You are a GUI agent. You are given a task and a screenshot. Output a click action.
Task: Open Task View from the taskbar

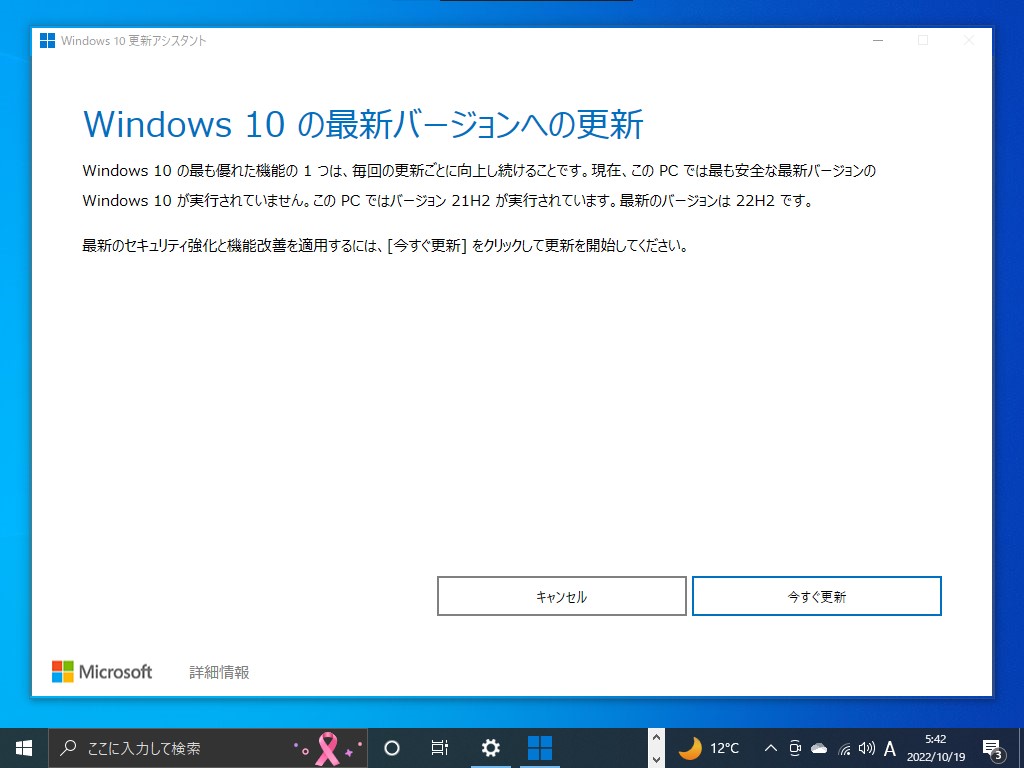[x=440, y=747]
